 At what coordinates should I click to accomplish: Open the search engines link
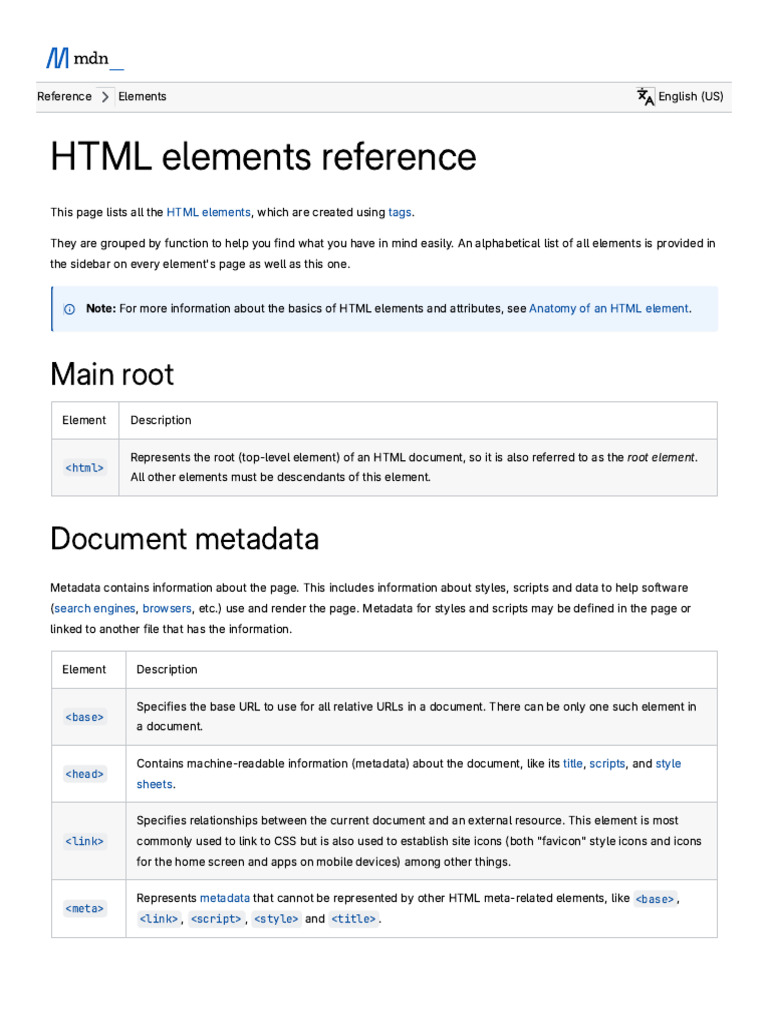coord(95,608)
